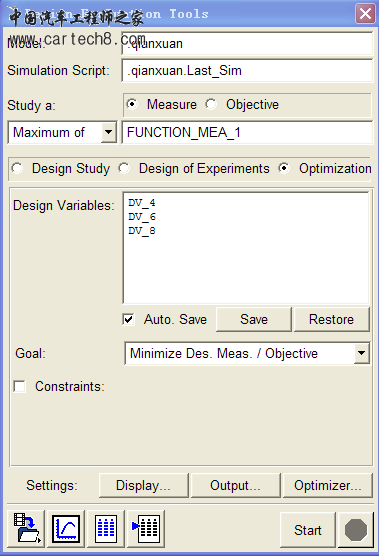
Task: Open the Optimizer settings
Action: (x=328, y=485)
